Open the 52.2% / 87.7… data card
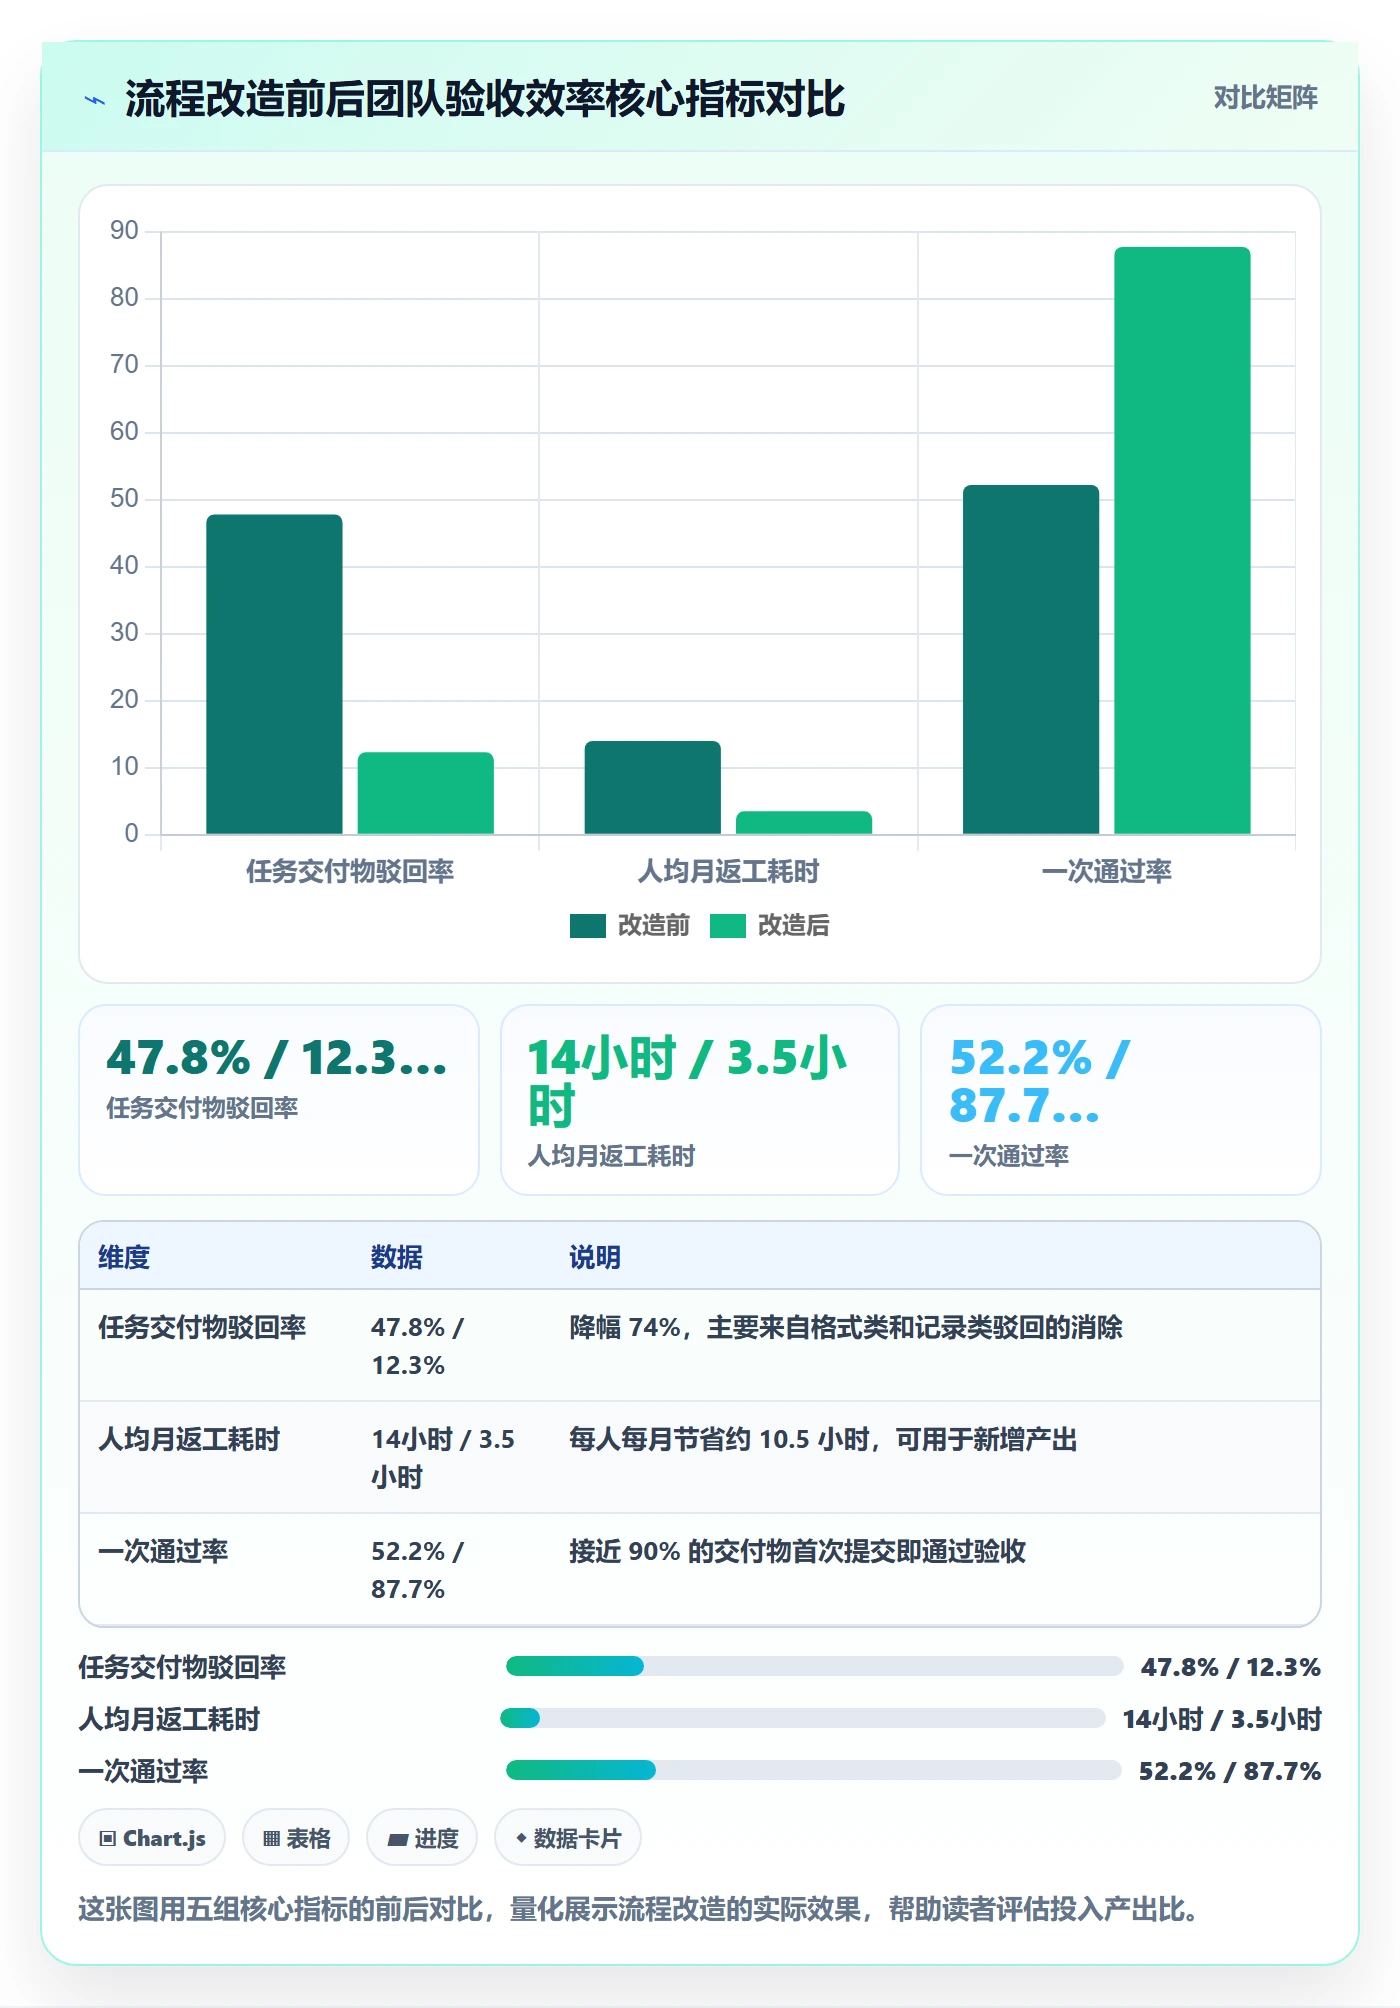The image size is (1400, 2008). point(1121,1100)
